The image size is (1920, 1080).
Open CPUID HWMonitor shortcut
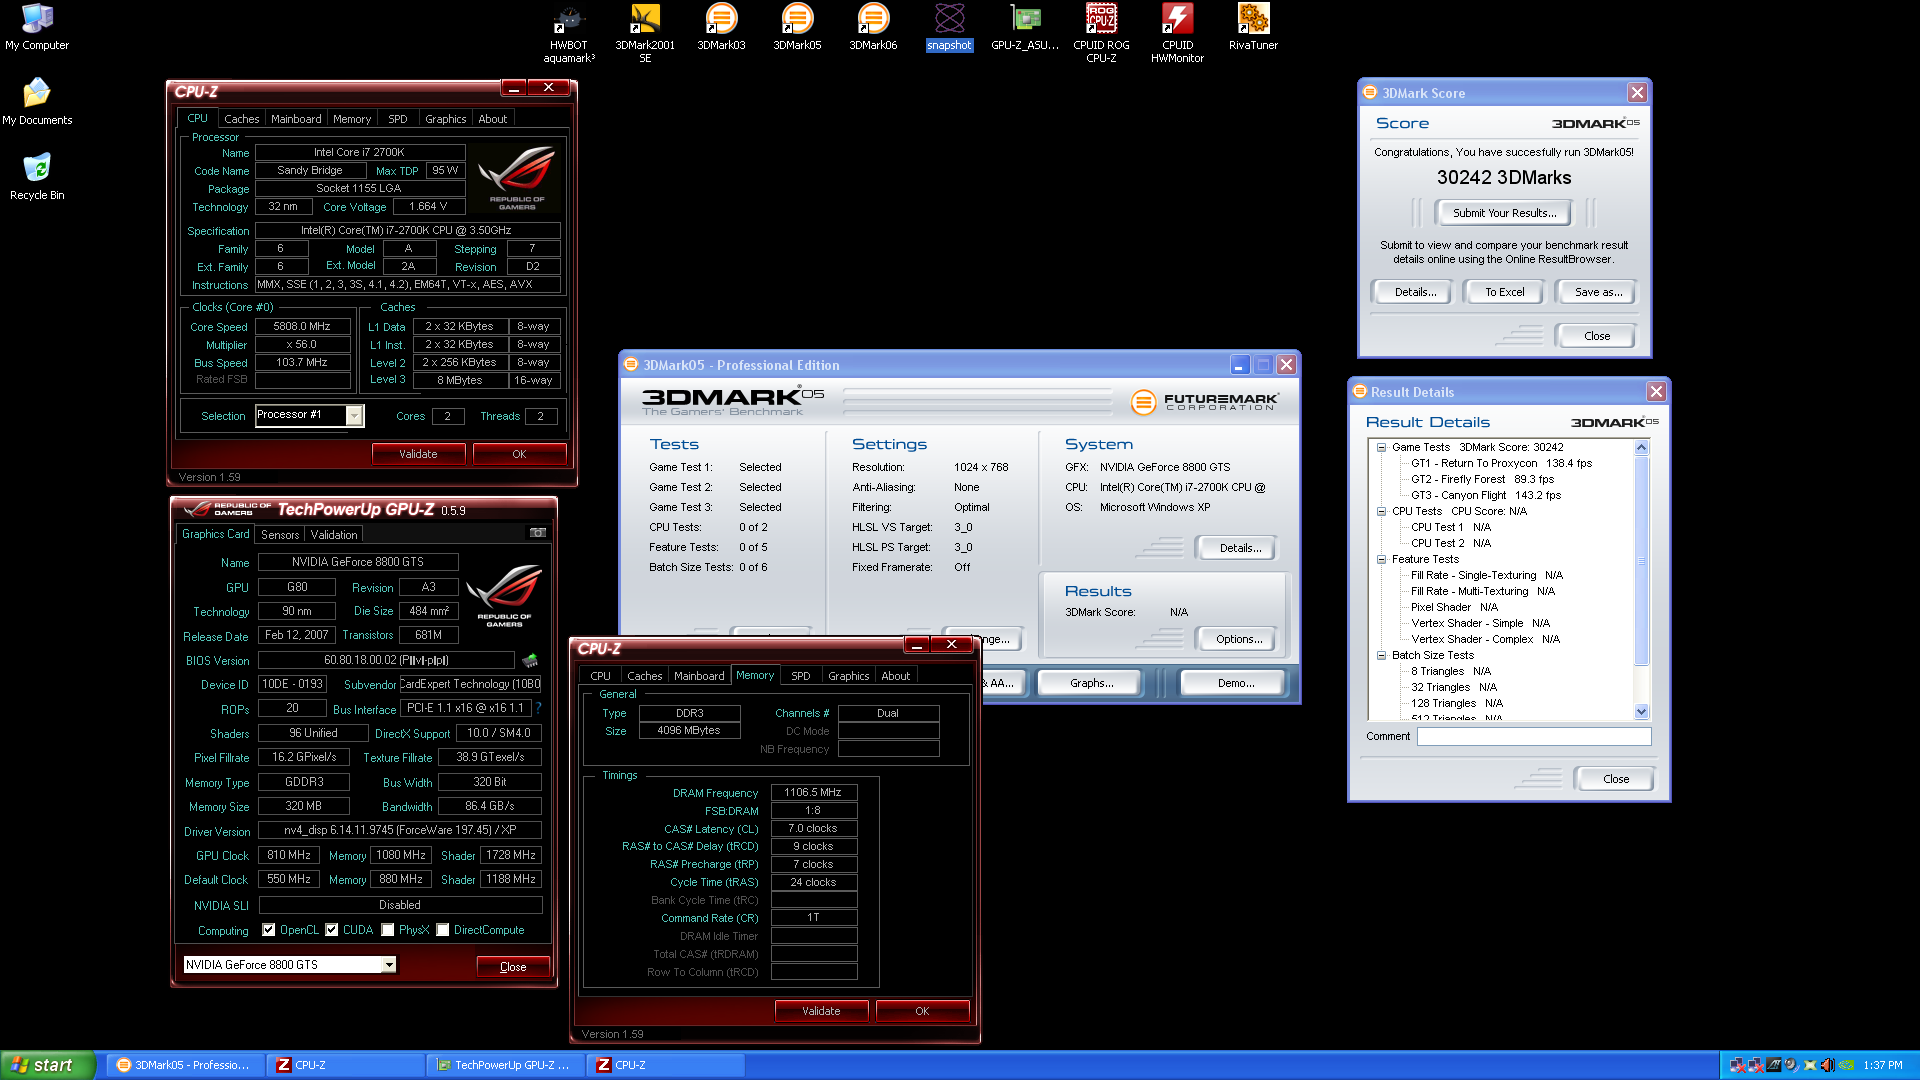[x=1177, y=33]
